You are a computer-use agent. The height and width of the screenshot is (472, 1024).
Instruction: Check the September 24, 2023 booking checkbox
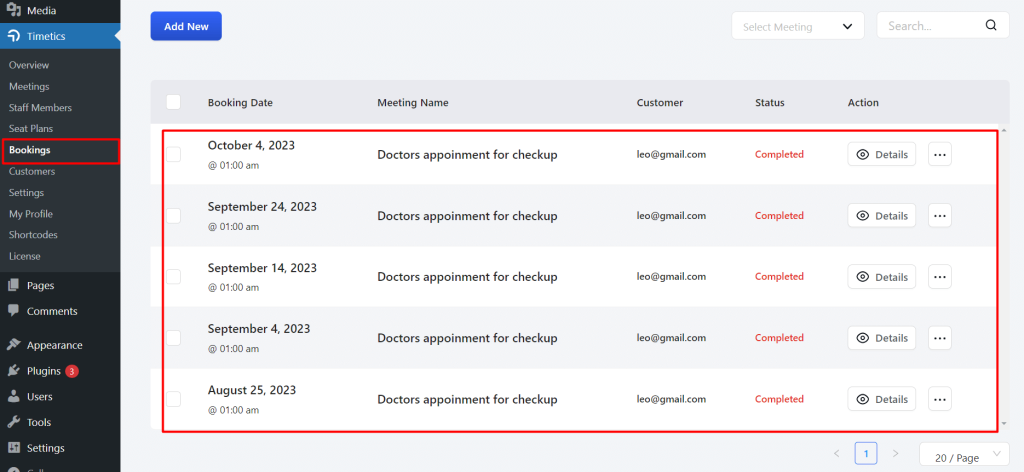click(x=173, y=215)
